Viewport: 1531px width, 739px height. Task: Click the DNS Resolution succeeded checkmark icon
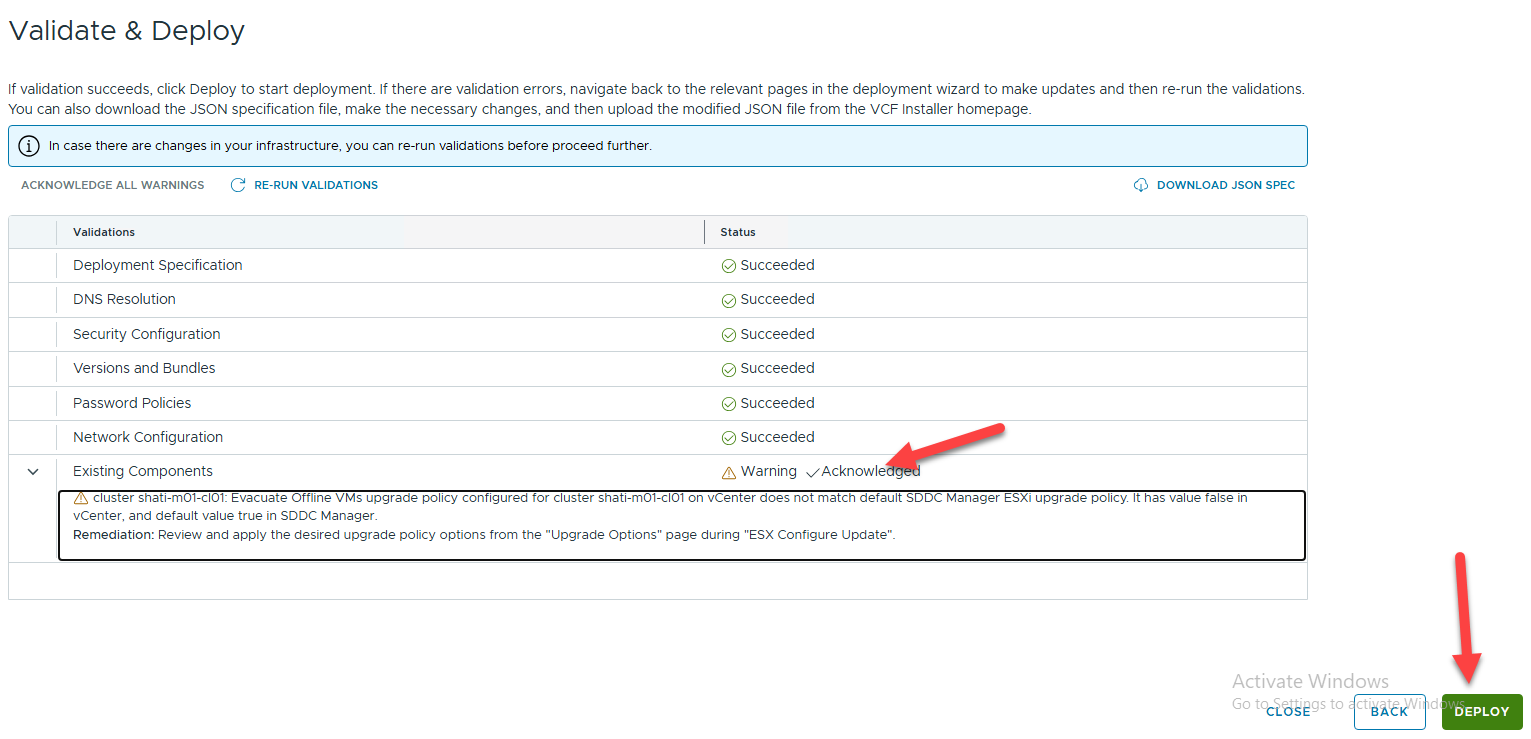[729, 300]
